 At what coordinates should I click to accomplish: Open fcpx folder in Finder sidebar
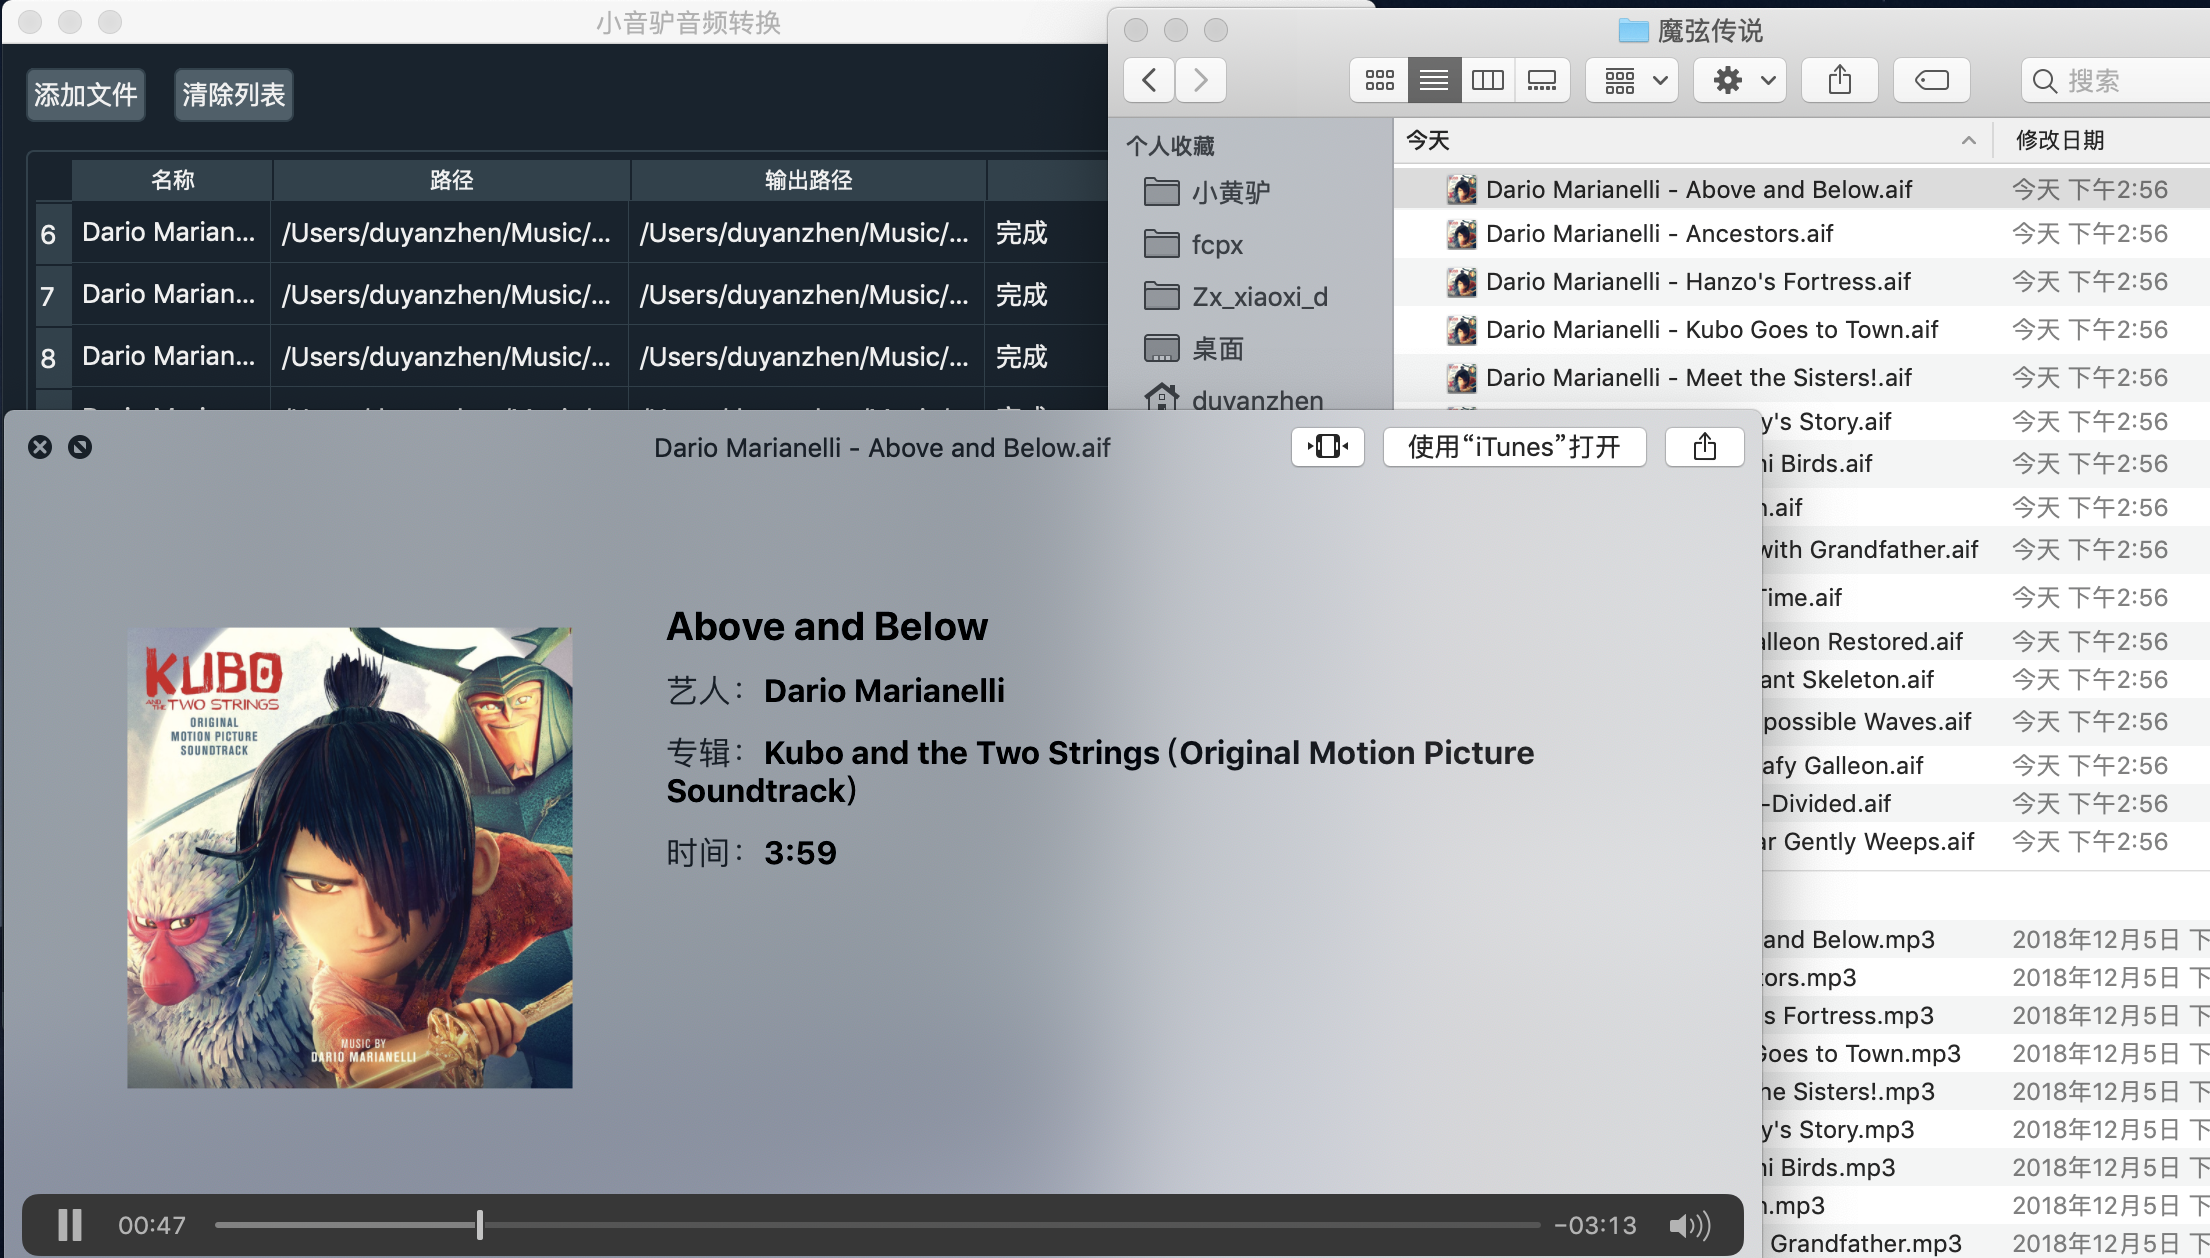[x=1193, y=244]
